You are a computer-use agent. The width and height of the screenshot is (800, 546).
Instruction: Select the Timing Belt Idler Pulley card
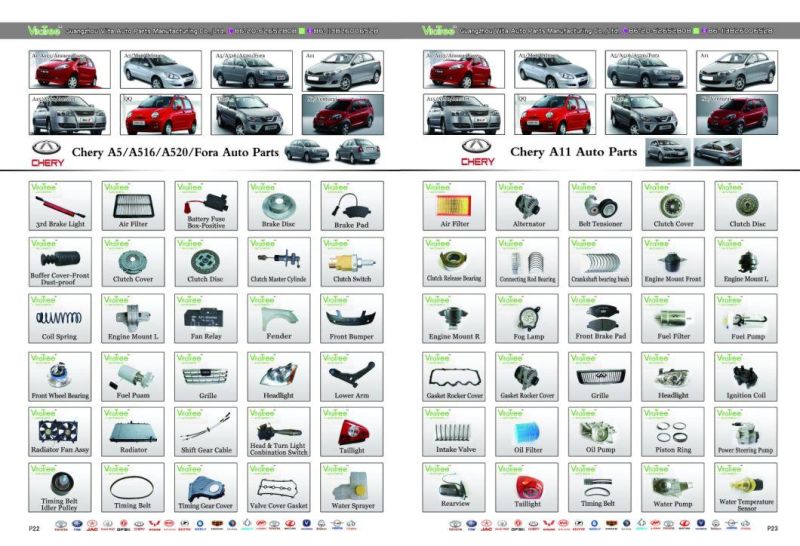pos(60,488)
